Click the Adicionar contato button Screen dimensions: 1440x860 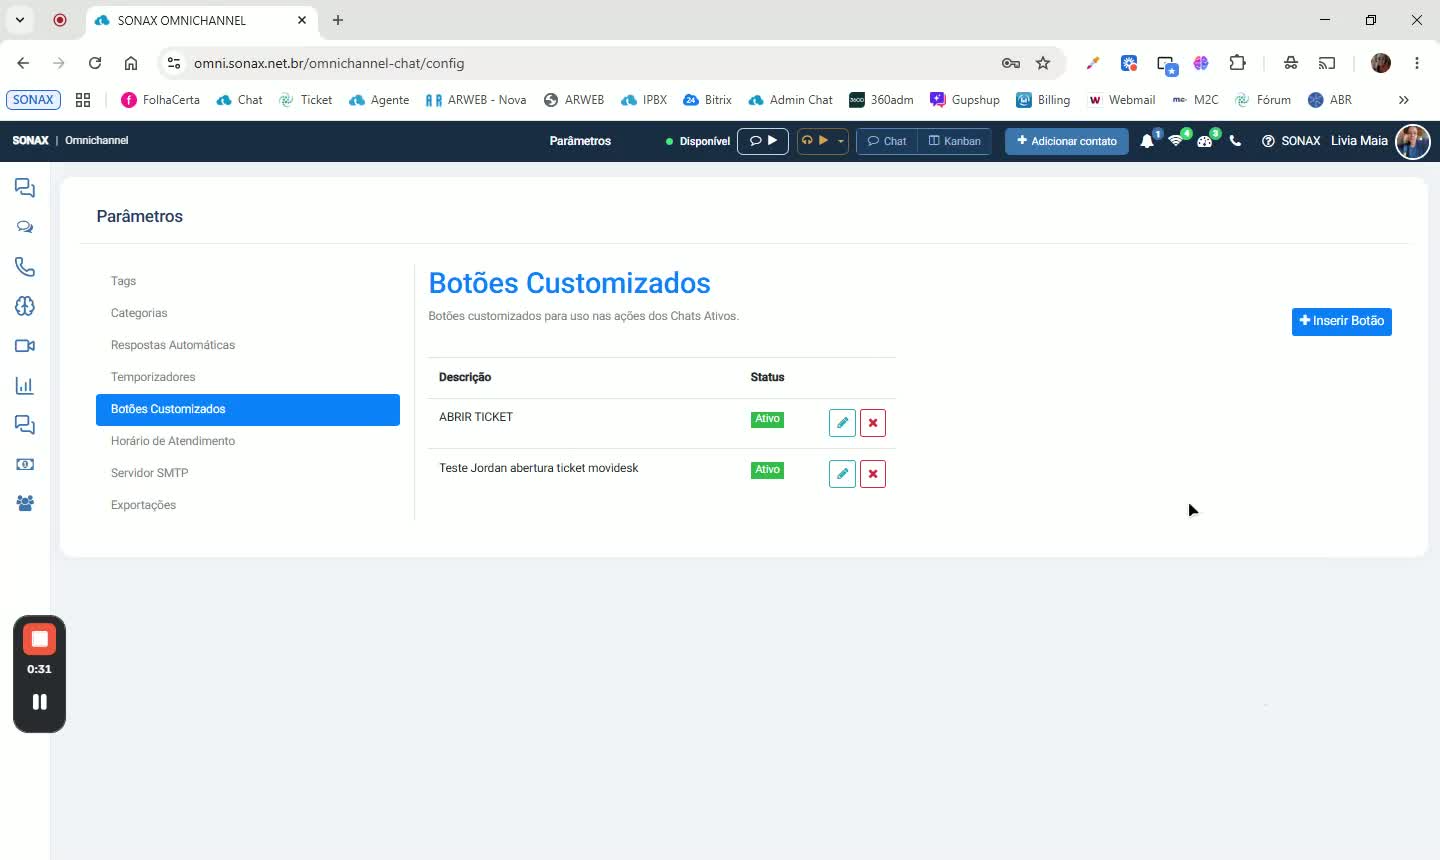click(1067, 141)
